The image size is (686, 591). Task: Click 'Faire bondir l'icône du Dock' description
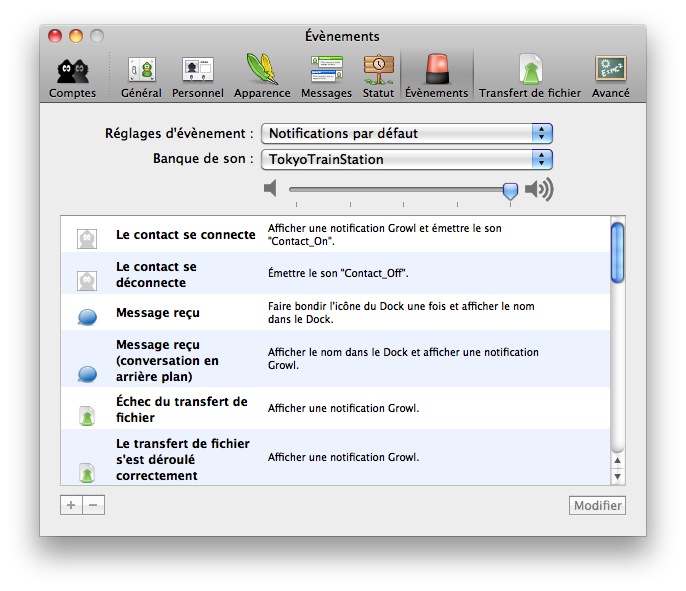(x=401, y=312)
